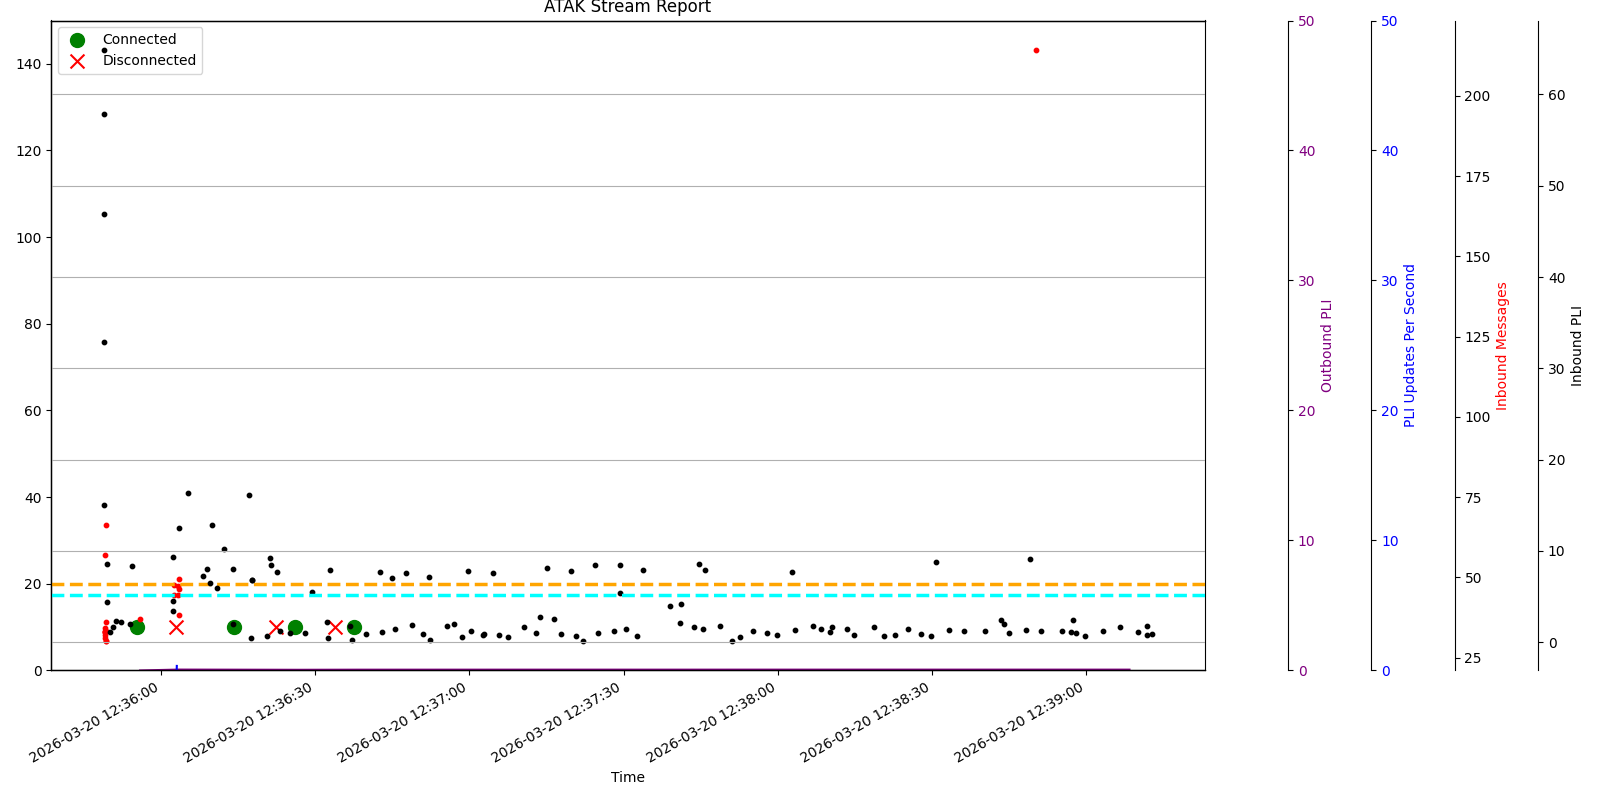Click the isolated red dot near the top right
This screenshot has width=1600, height=800.
(1036, 50)
